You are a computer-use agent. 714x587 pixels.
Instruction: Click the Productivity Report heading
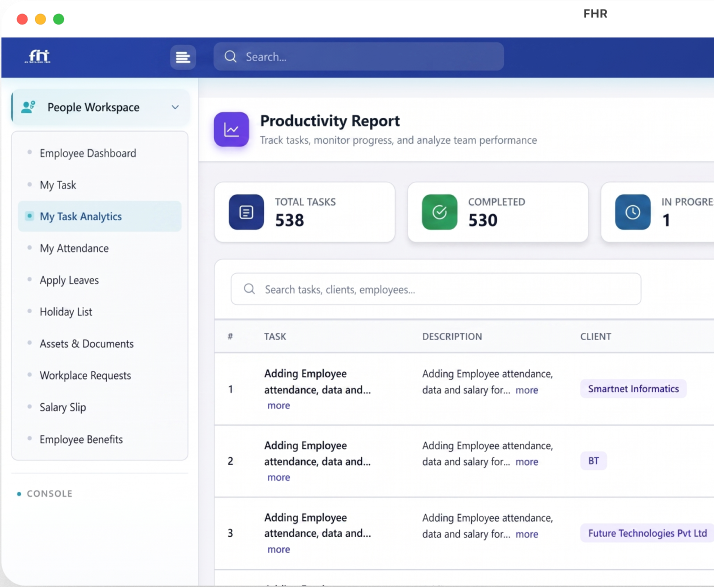[330, 121]
